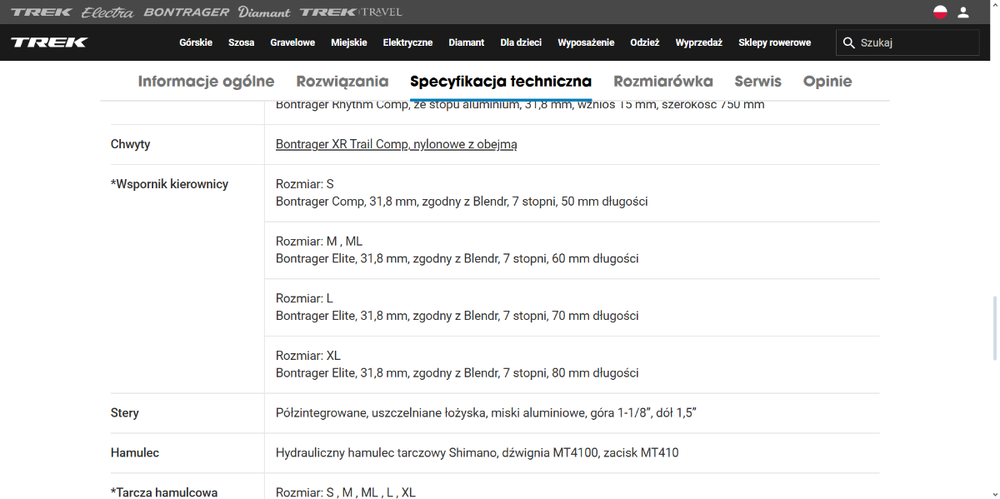Expand the Odzież navigation menu
Image resolution: width=1000 pixels, height=499 pixels.
tap(644, 43)
